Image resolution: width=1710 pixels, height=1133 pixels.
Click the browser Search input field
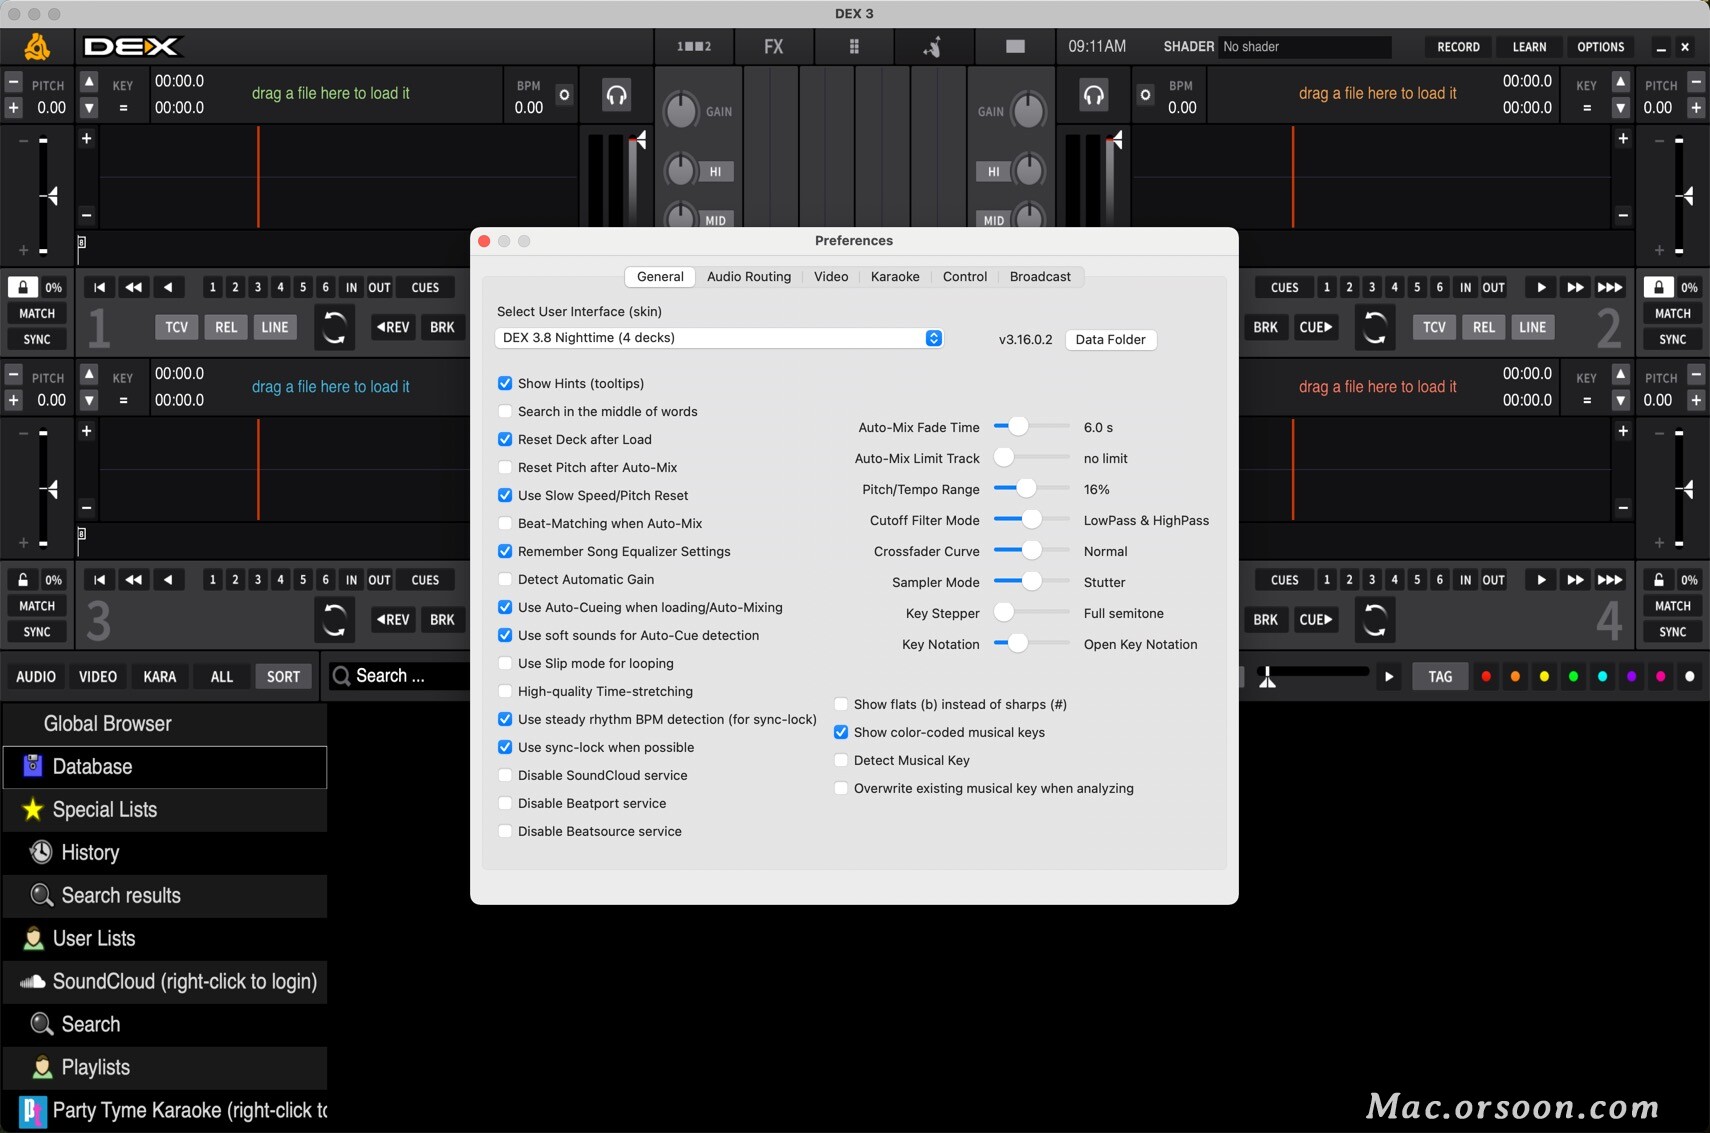click(x=400, y=676)
